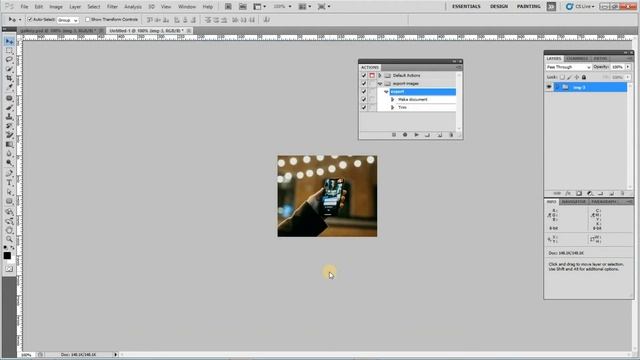
Task: Switch to the Essentials workspace
Action: [466, 7]
